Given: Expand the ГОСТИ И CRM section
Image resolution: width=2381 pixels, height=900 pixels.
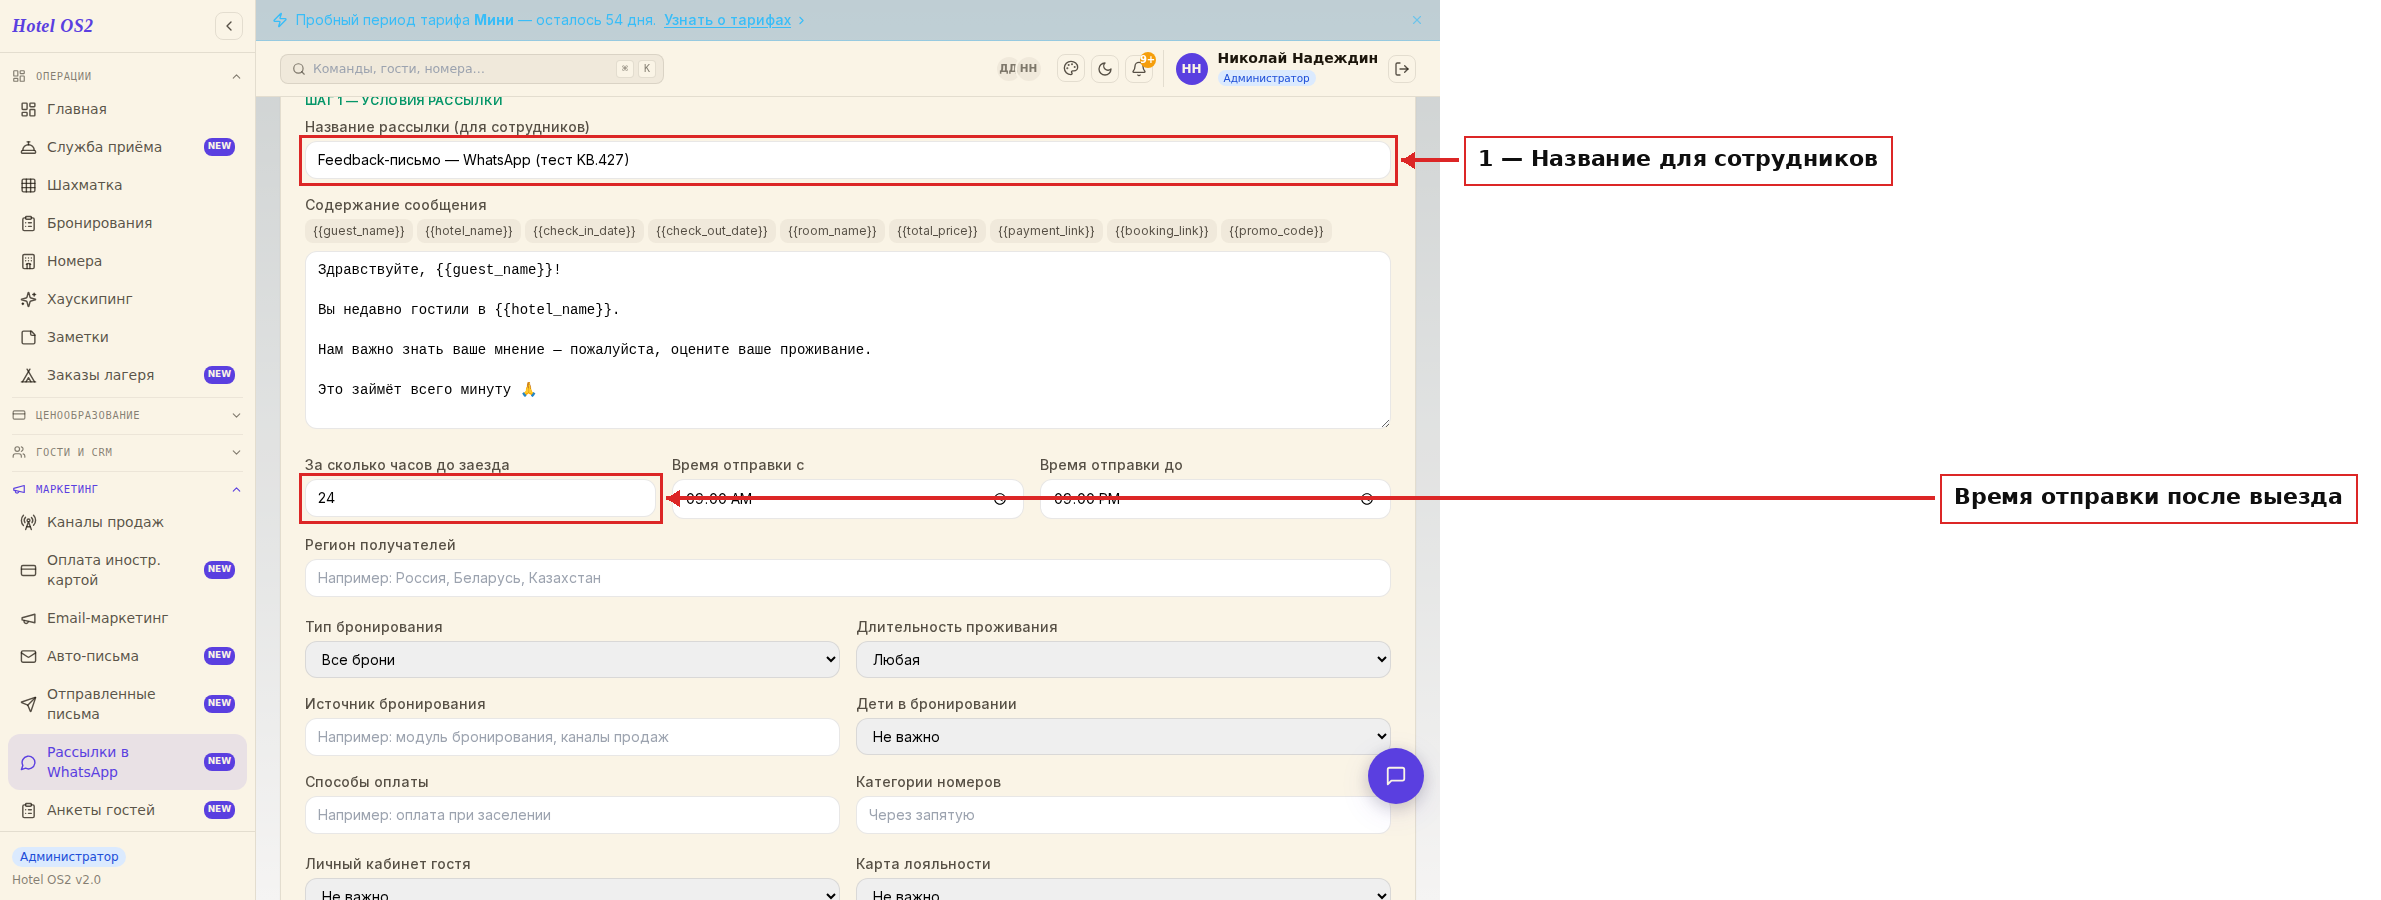Looking at the screenshot, I should (x=127, y=452).
